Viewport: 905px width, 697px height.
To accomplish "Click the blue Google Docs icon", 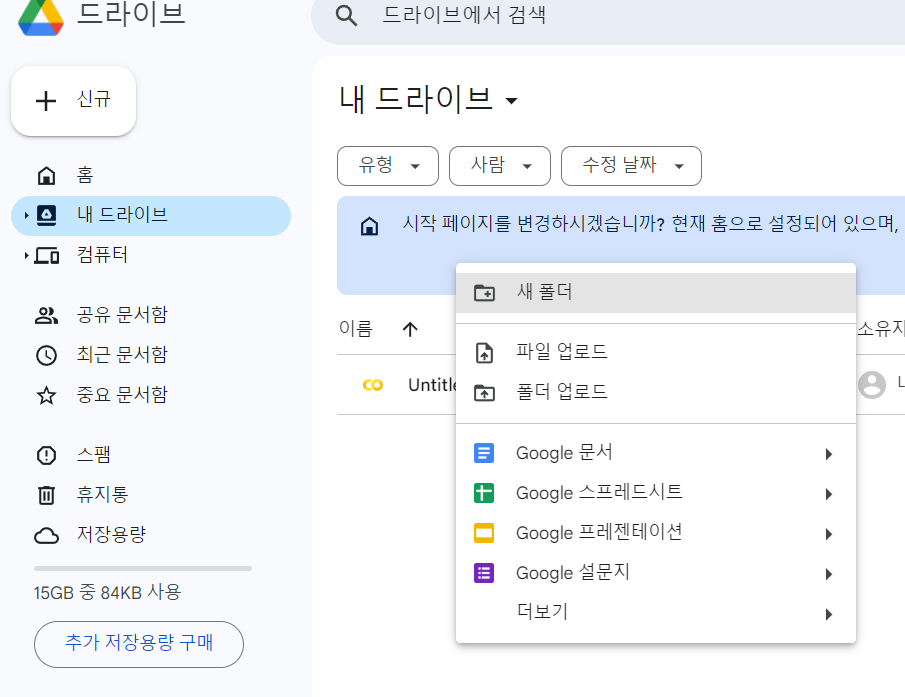I will [x=484, y=454].
